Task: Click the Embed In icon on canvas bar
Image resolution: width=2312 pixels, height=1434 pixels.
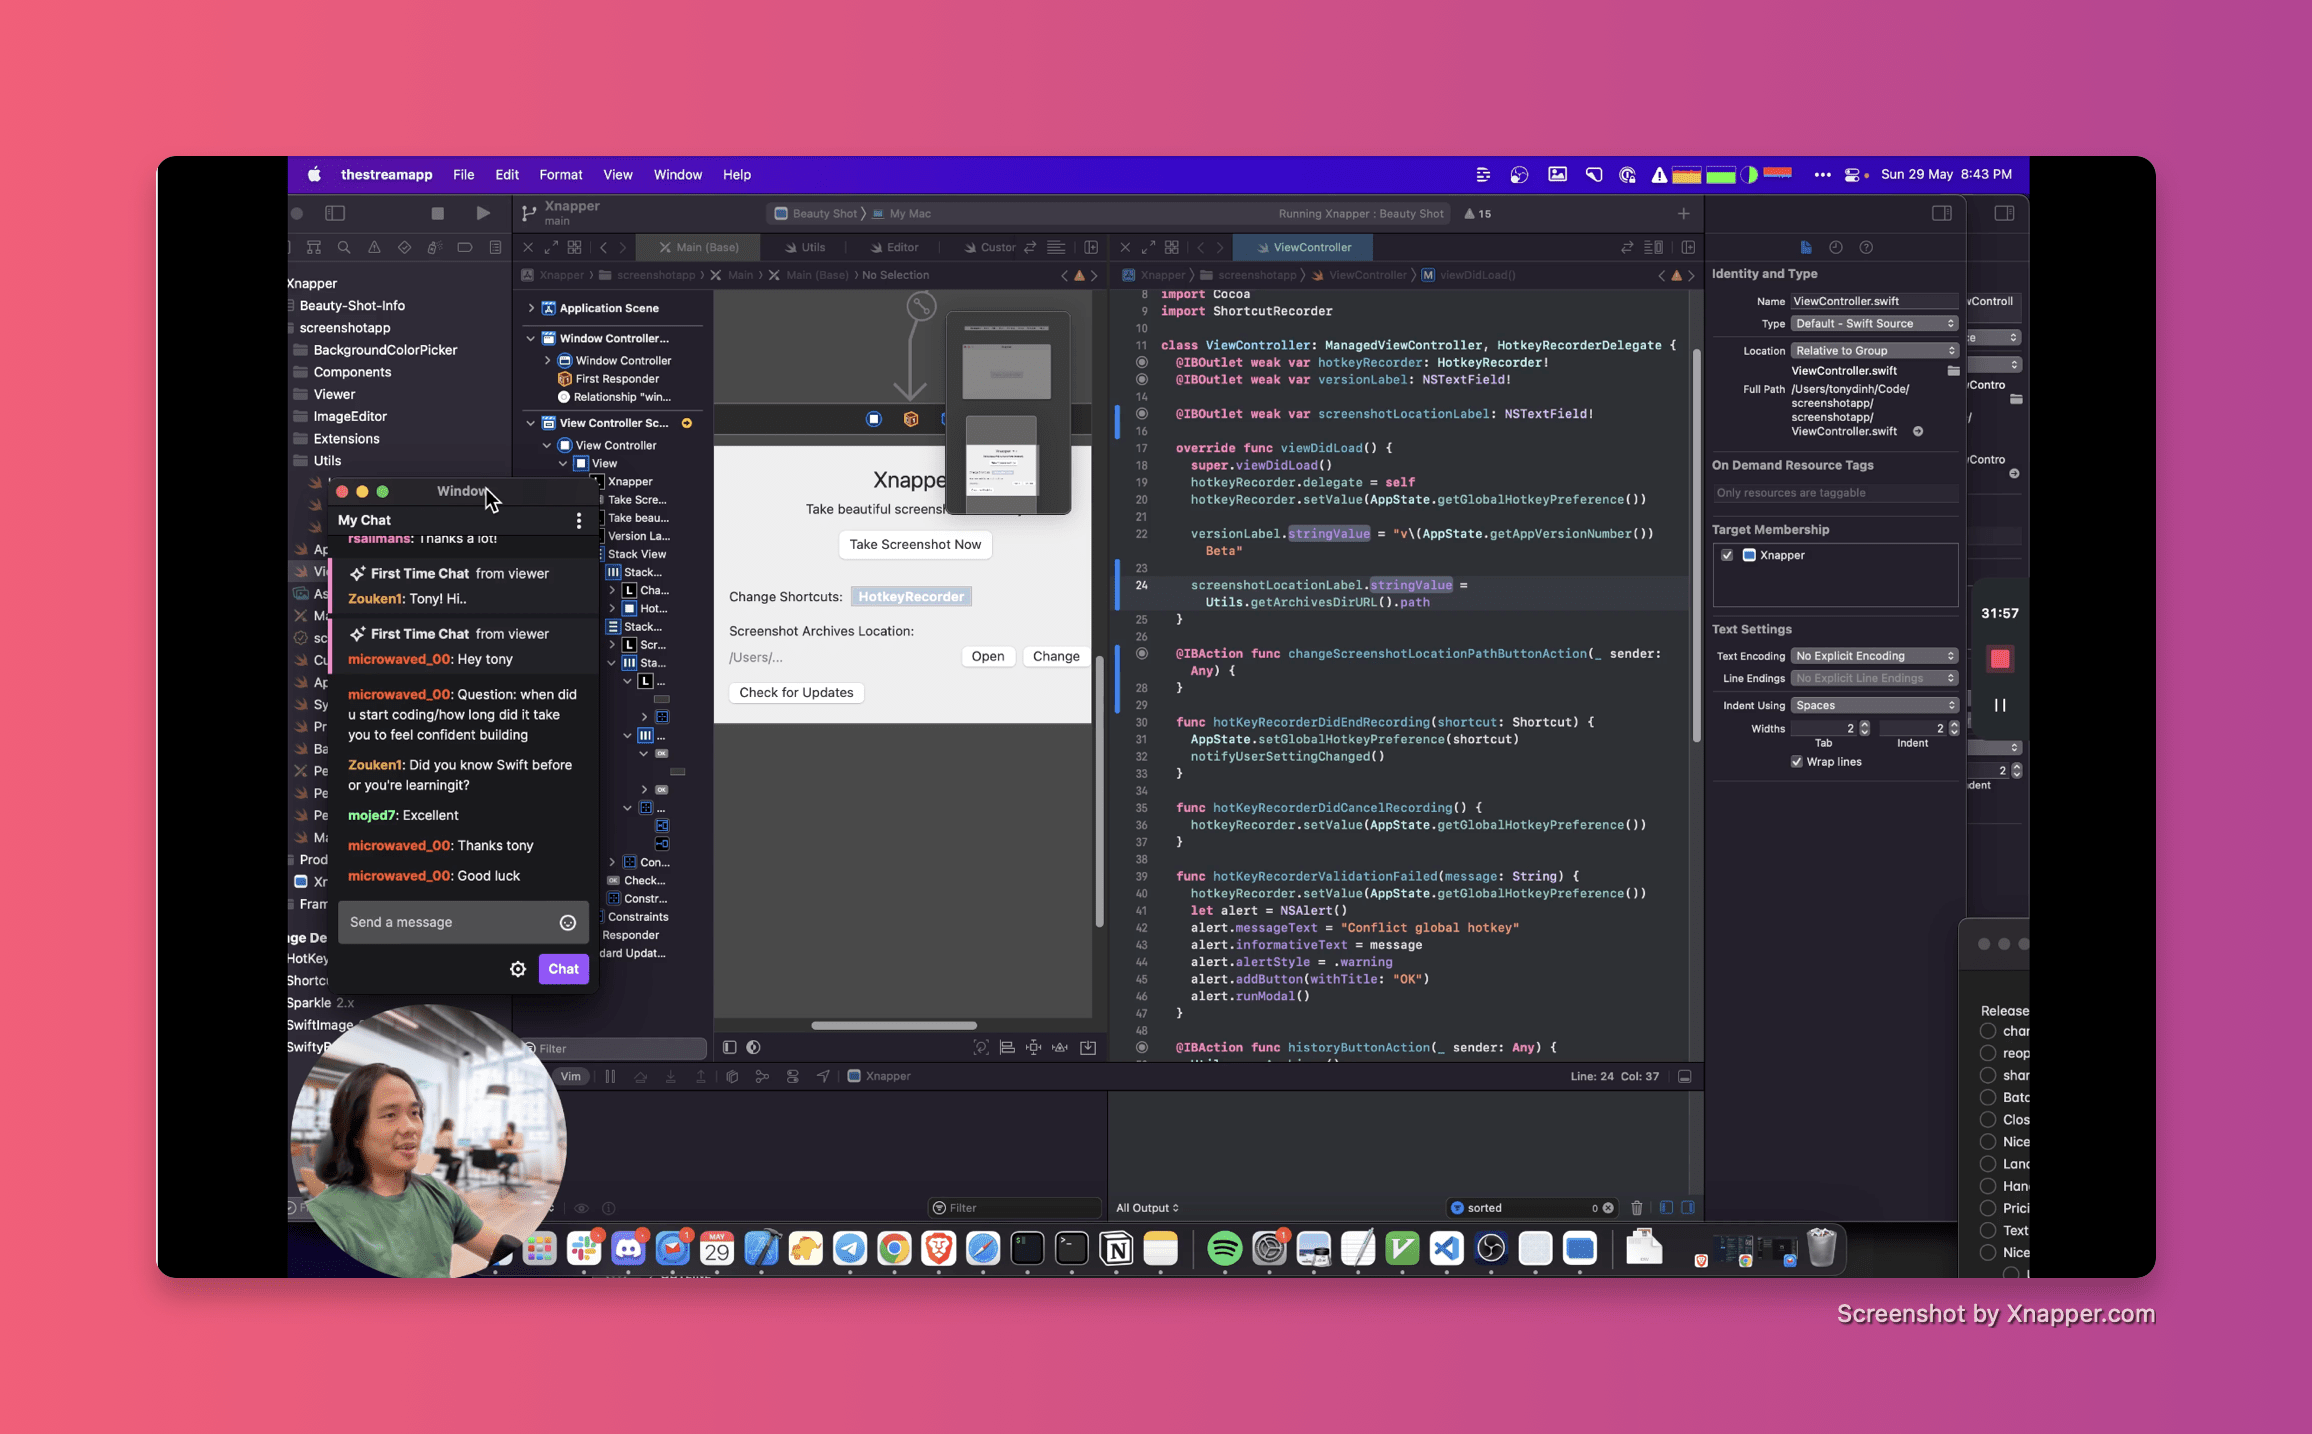Action: pos(1088,1047)
